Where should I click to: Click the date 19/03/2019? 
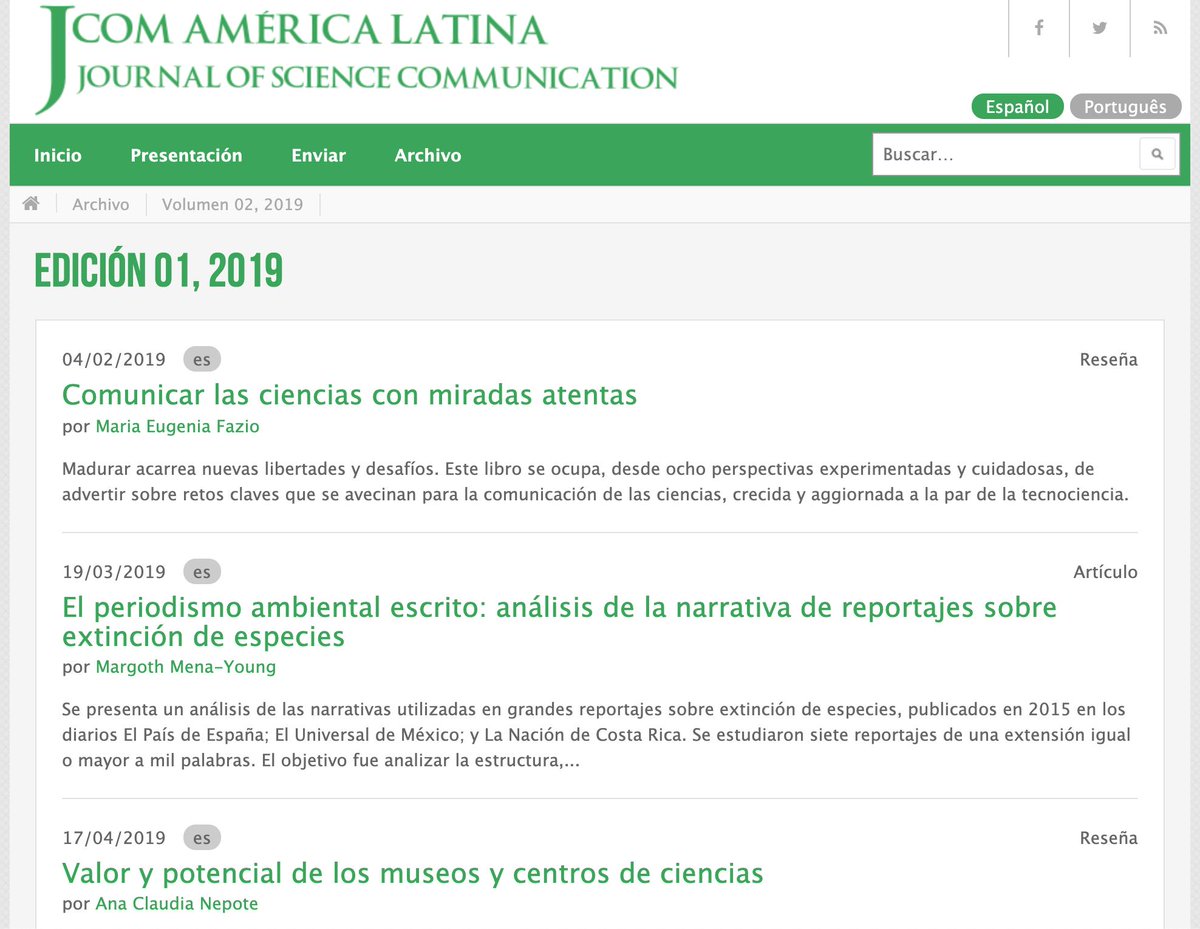click(x=114, y=572)
